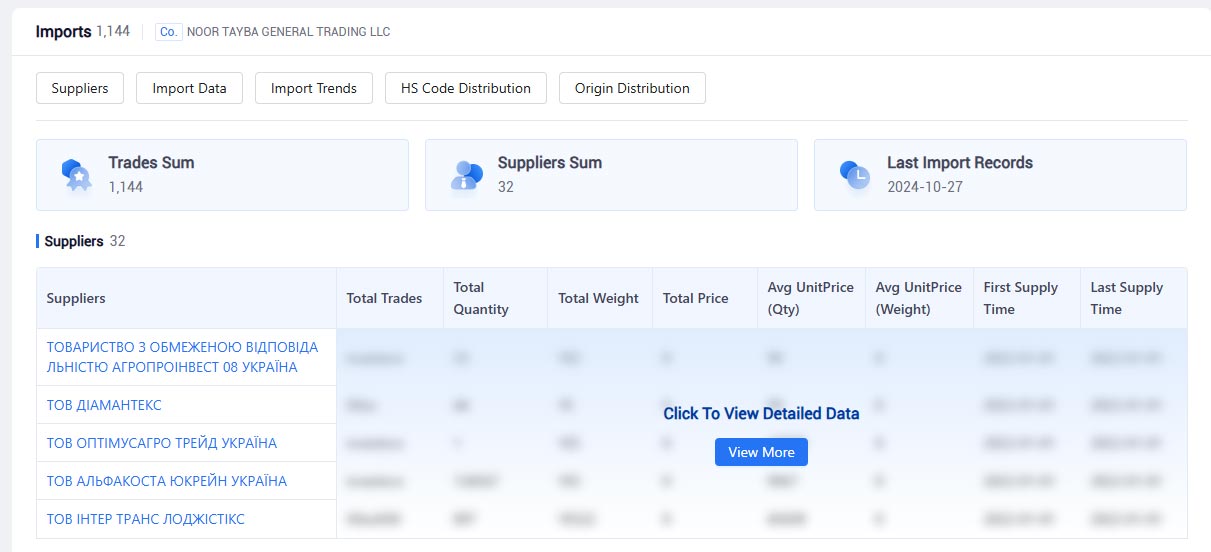The image size is (1211, 552).
Task: Click the View More button
Action: pos(761,452)
